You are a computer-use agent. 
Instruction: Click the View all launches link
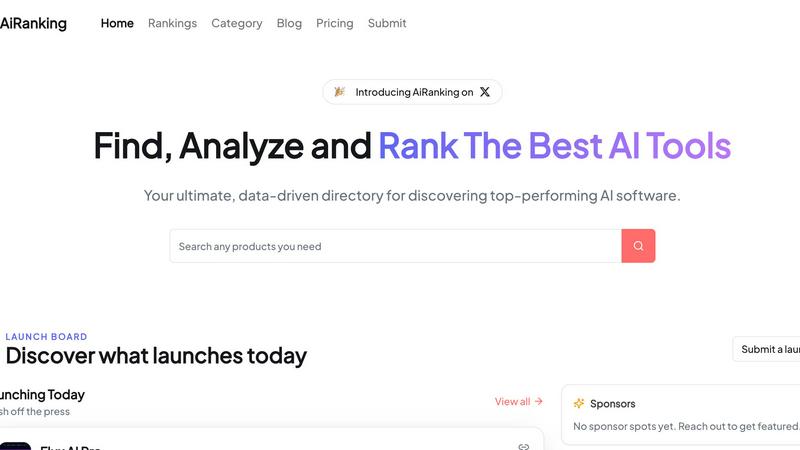[x=512, y=402]
